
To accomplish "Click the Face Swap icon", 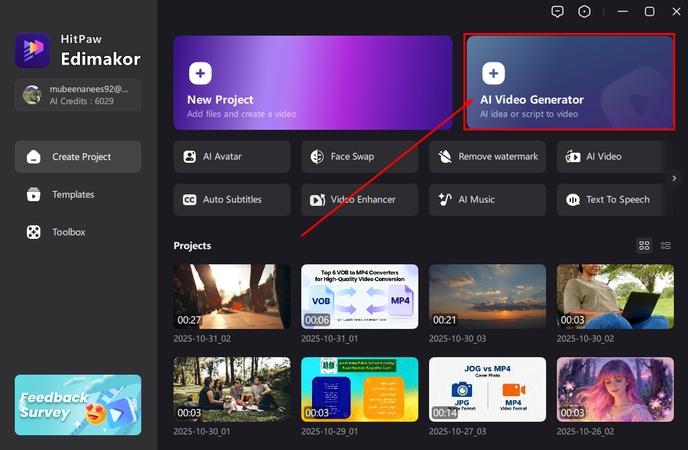I will click(317, 157).
